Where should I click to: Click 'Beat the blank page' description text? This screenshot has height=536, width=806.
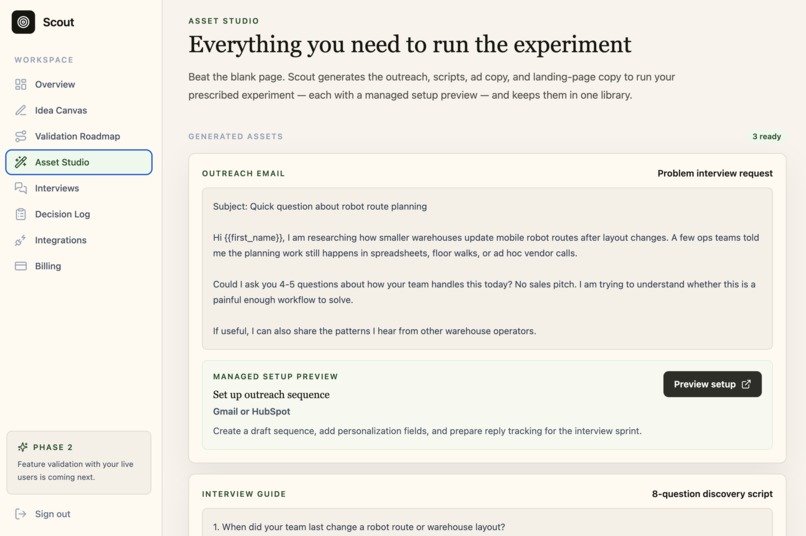point(431,86)
